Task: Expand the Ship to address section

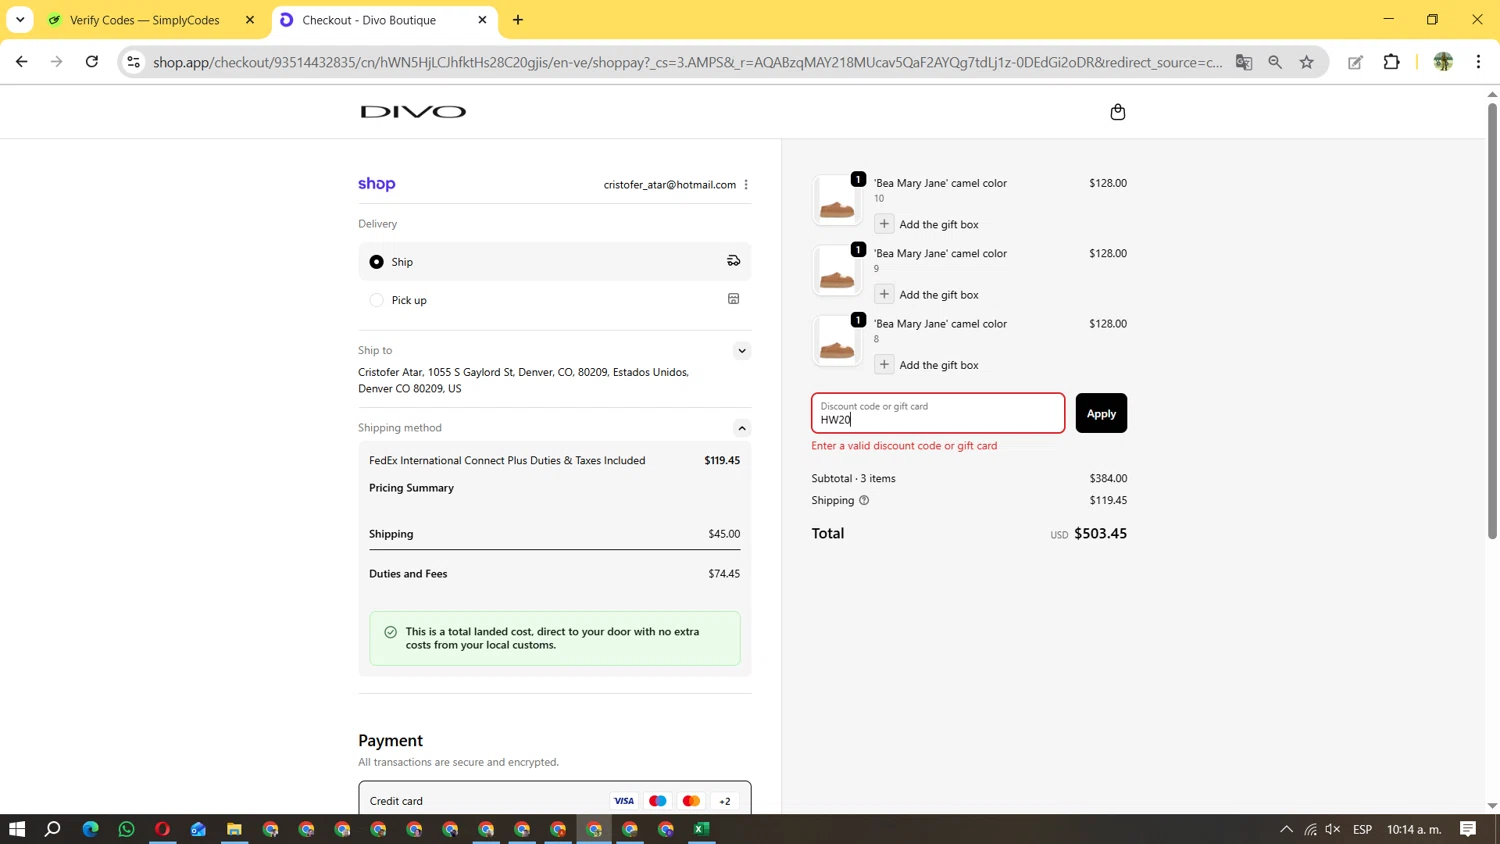Action: click(741, 351)
